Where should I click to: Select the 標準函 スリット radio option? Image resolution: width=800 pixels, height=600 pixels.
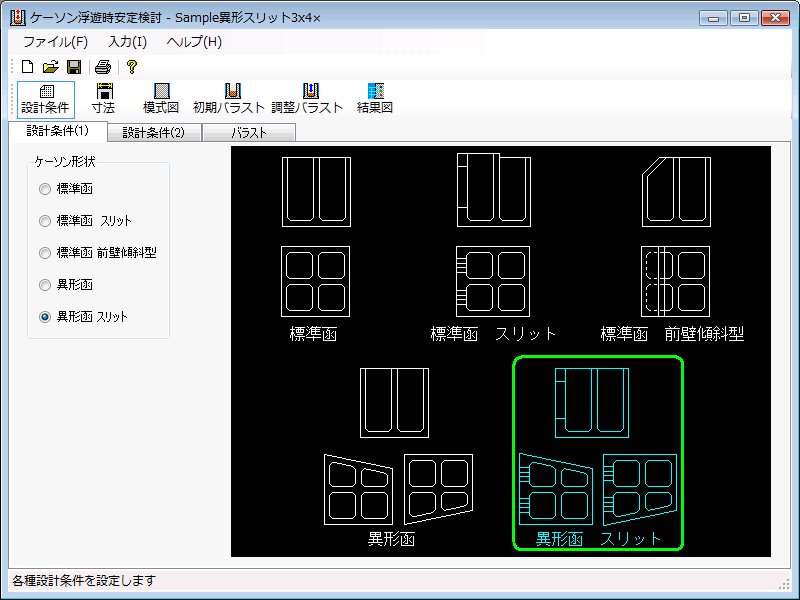click(44, 221)
